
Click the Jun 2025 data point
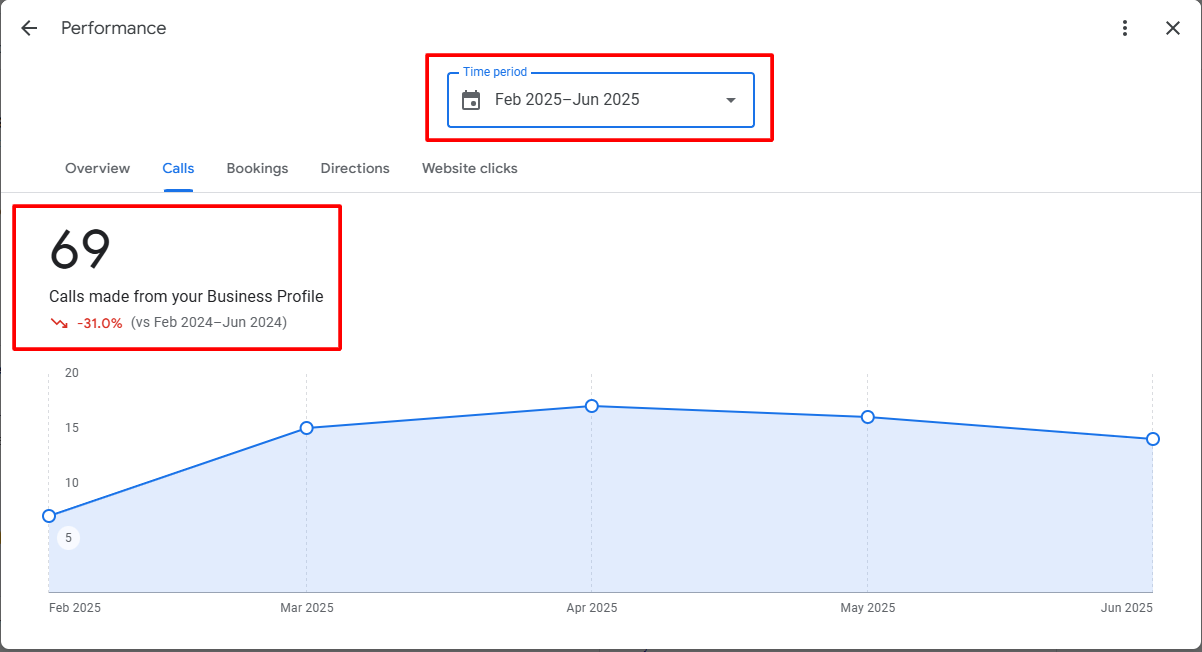click(x=1153, y=439)
